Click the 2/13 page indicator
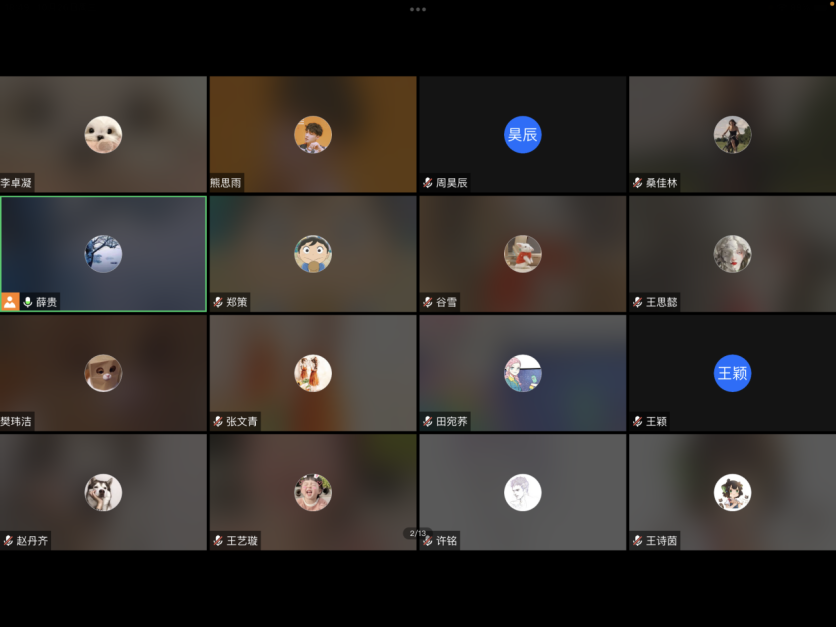Screen dimensions: 836x628 (418, 533)
